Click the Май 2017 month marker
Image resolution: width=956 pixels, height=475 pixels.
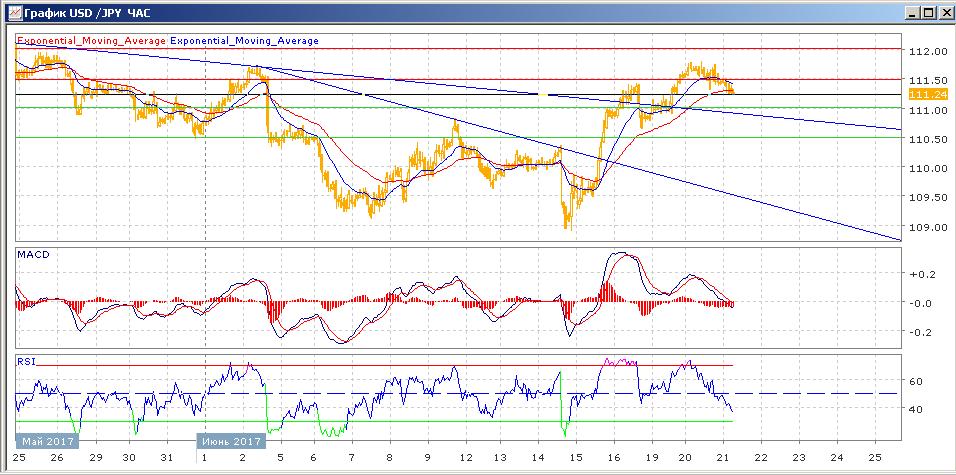point(45,440)
